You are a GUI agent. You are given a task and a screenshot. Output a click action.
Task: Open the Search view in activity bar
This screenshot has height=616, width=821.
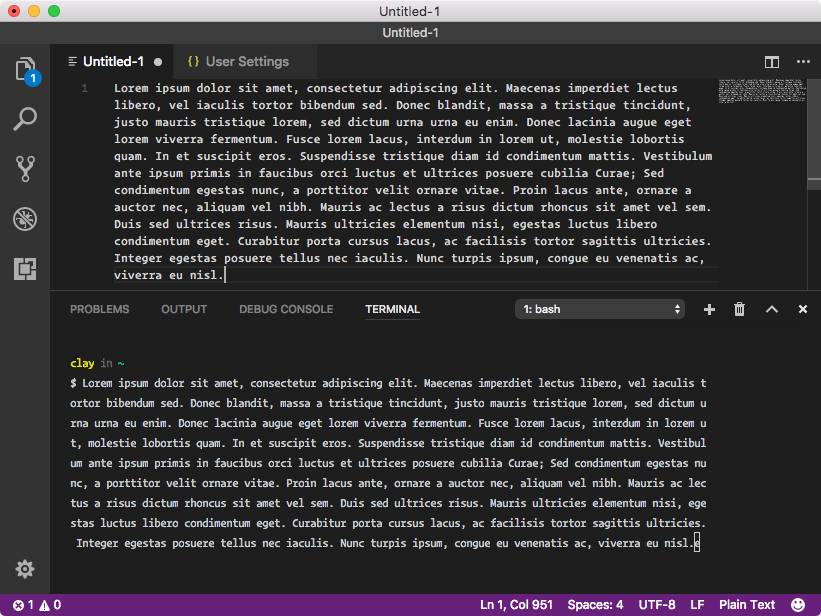25,119
